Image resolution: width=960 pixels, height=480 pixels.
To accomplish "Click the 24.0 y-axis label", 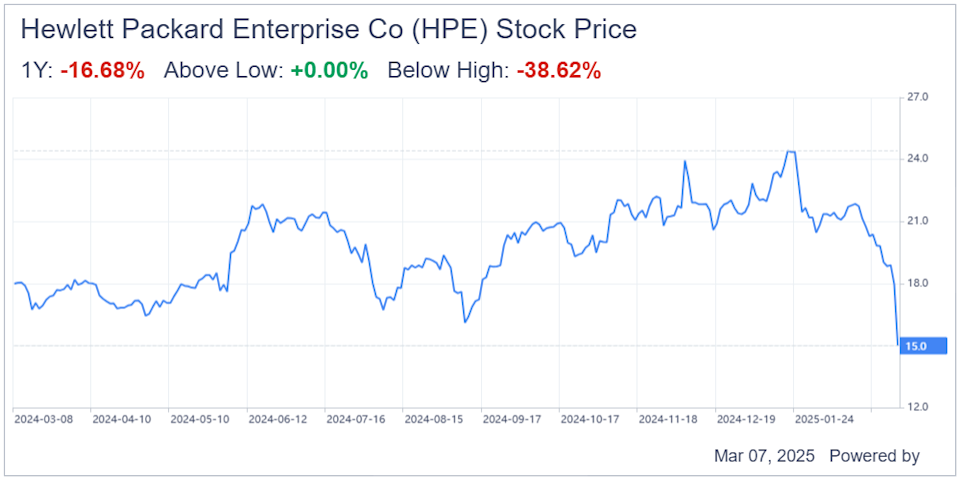I will (917, 159).
